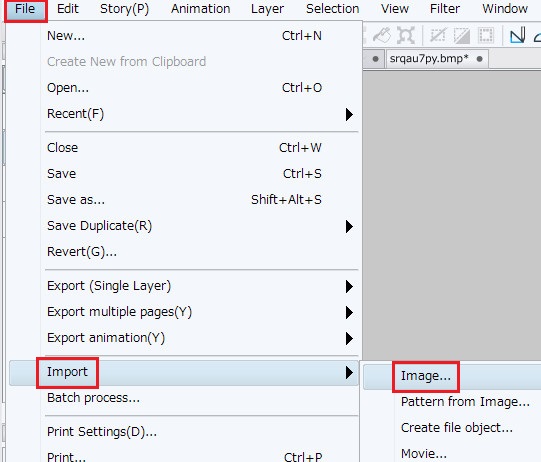Click the Show selection border icon
541x462 pixels.
486,35
